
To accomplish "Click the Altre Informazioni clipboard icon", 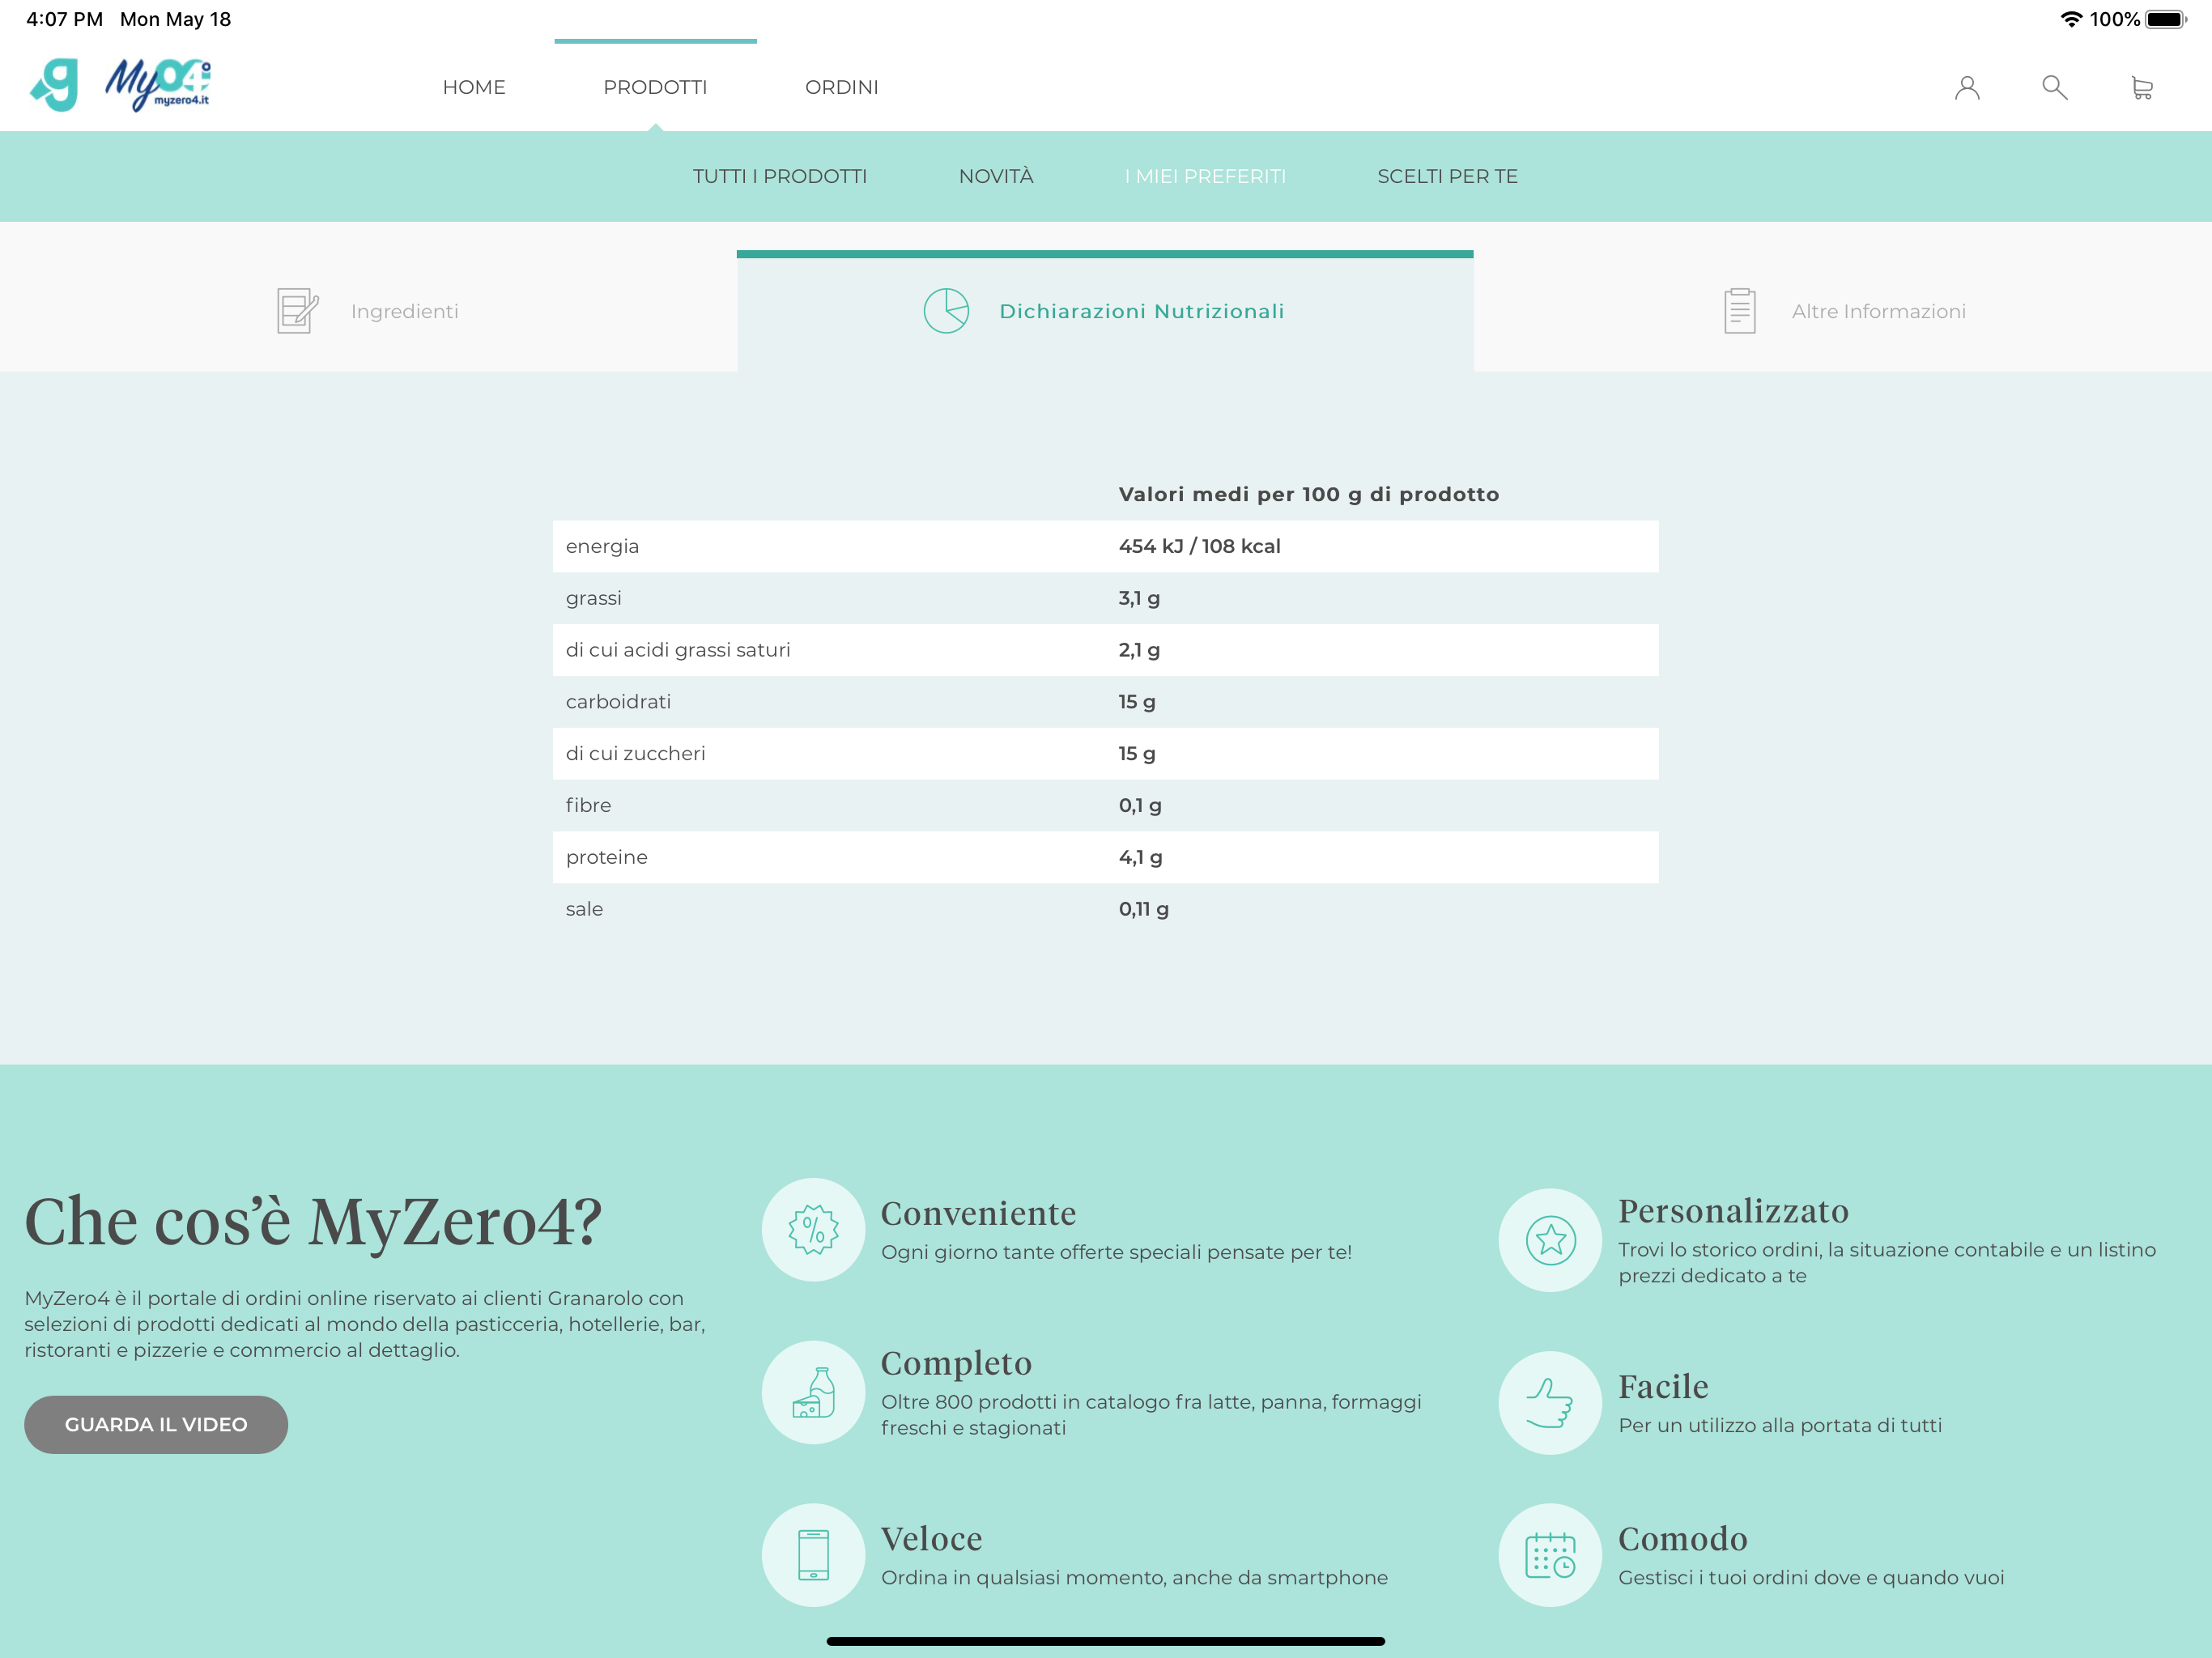I will tap(1739, 311).
